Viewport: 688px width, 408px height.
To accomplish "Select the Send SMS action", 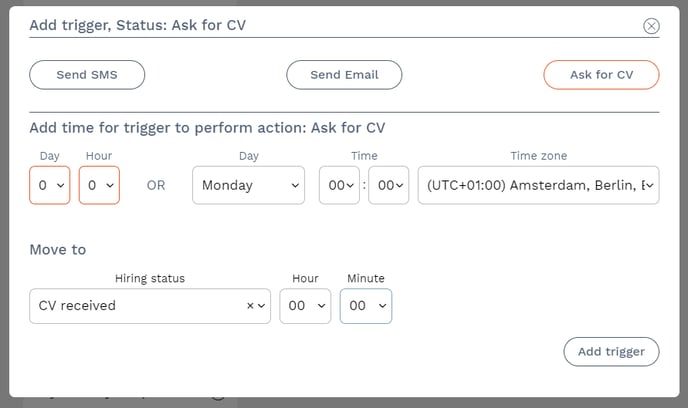I will pos(87,75).
